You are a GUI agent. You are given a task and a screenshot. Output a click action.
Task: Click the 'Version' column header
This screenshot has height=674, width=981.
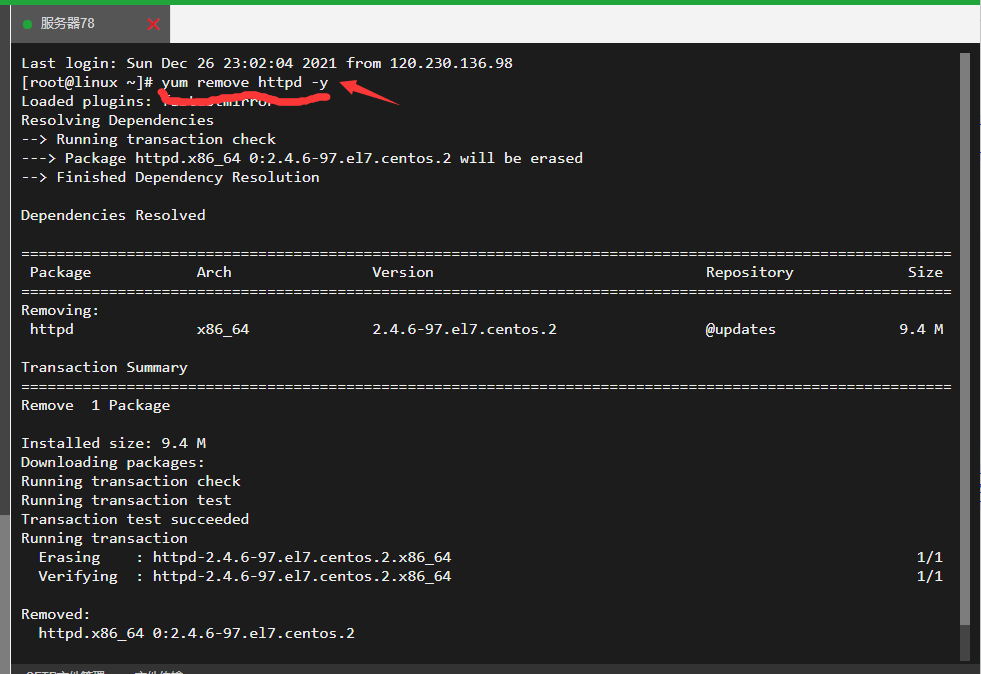point(403,272)
